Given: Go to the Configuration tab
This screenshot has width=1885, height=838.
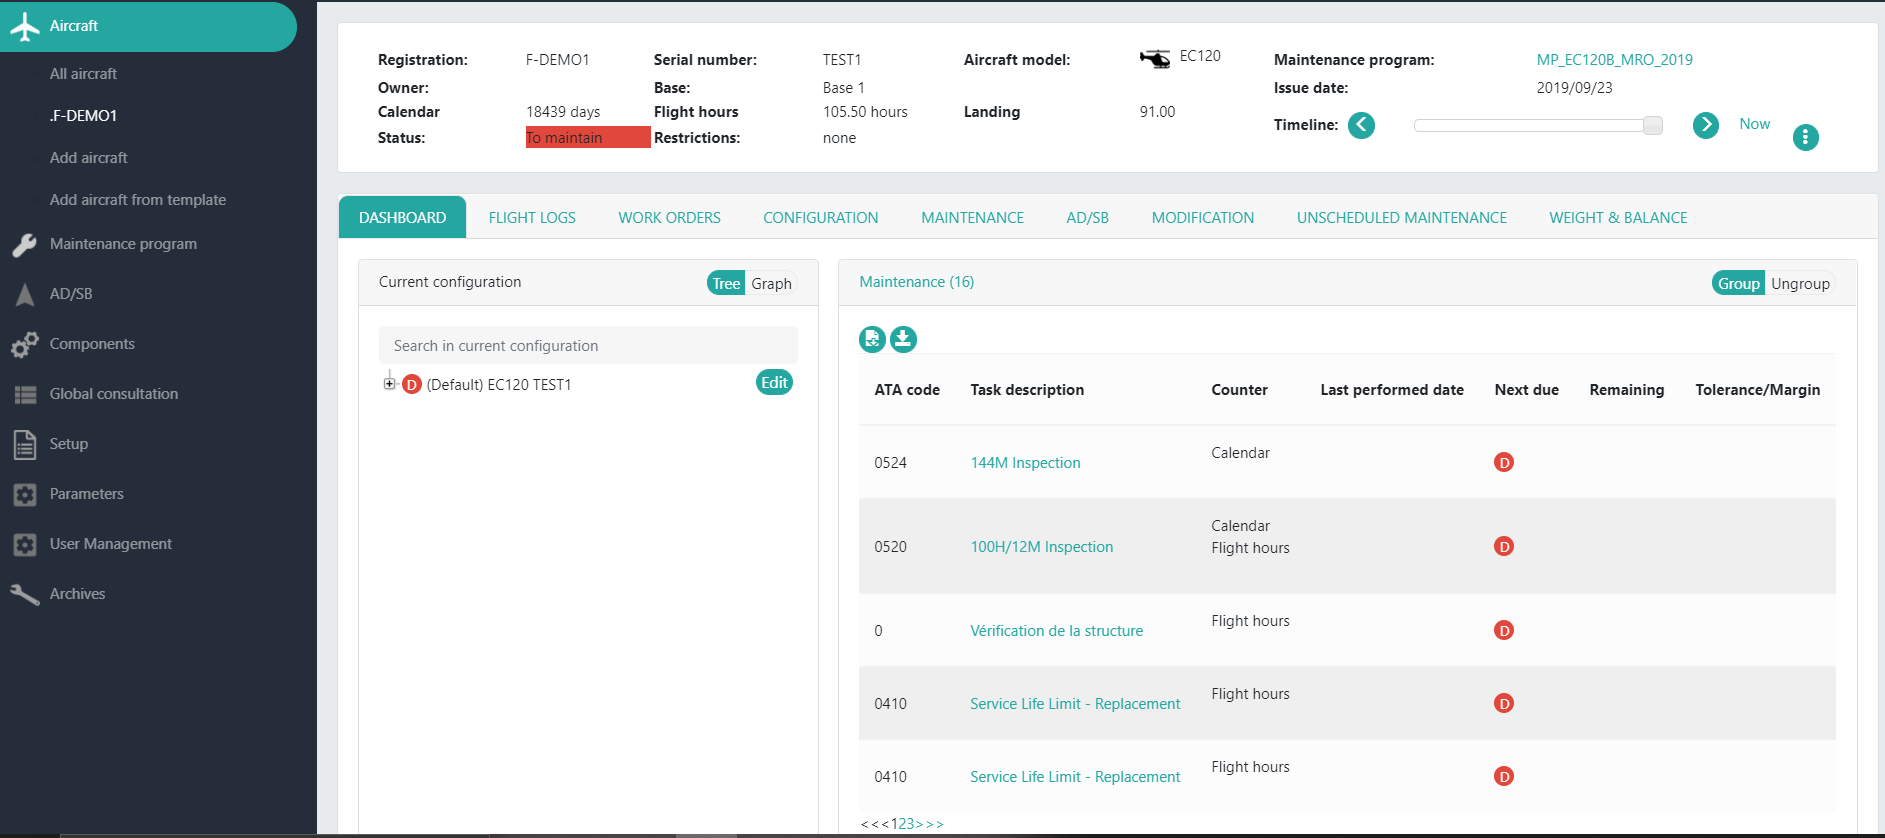Looking at the screenshot, I should tap(821, 218).
